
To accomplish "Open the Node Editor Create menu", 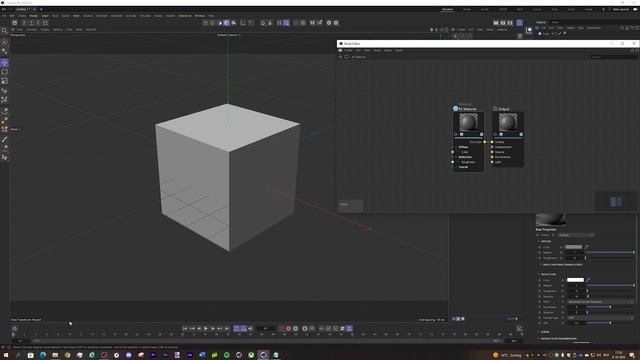I will point(348,50).
